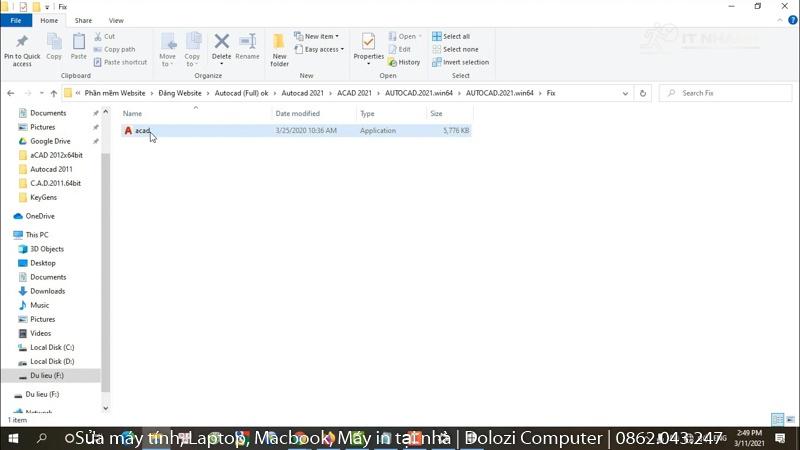This screenshot has height=450, width=800.
Task: Switch to the Share ribbon tab
Action: click(x=83, y=20)
